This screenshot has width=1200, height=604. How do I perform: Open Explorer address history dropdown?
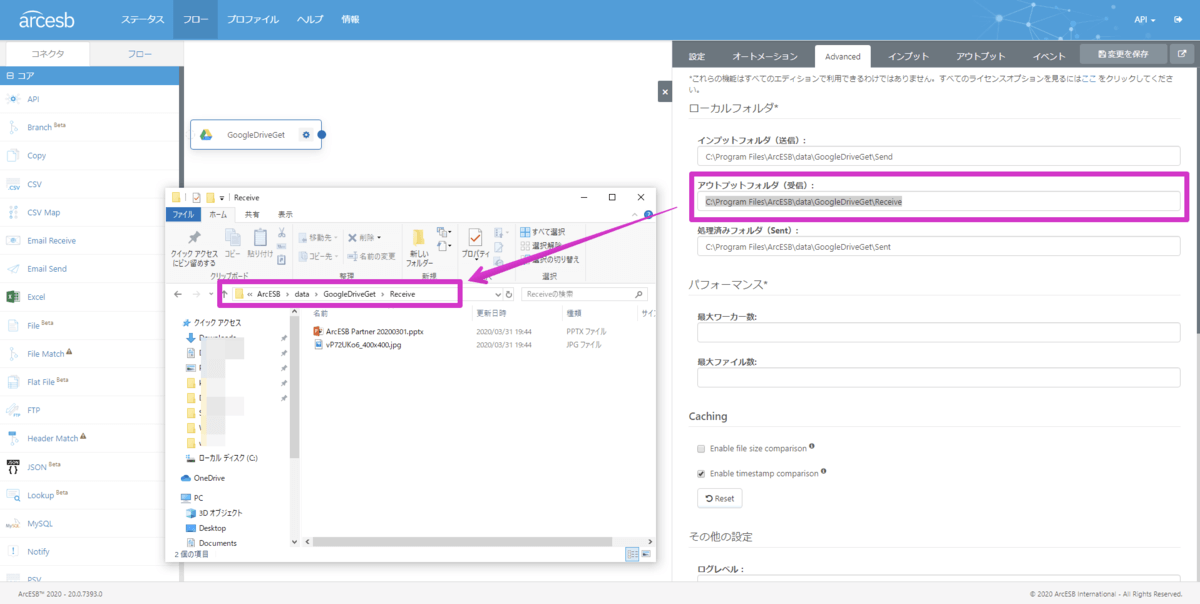pyautogui.click(x=497, y=294)
